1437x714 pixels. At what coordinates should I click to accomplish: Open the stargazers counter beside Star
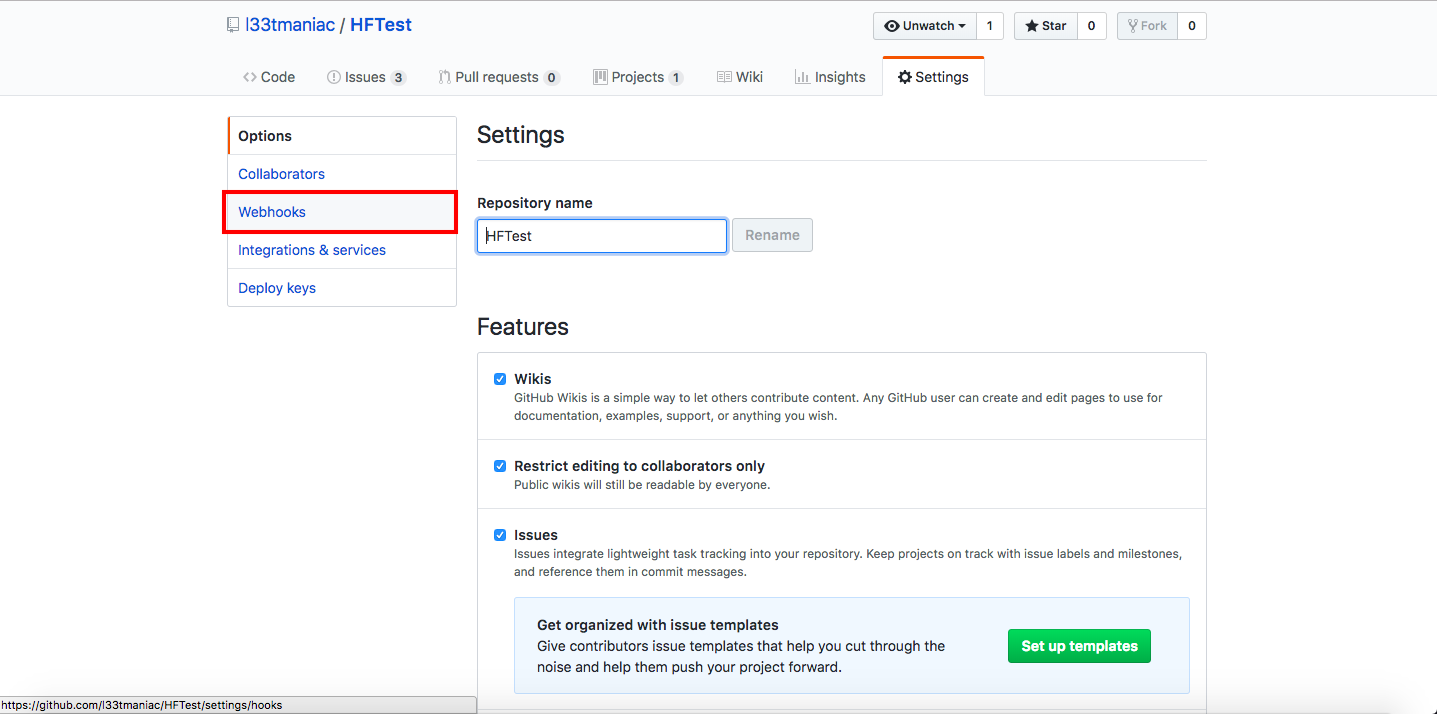(x=1091, y=25)
